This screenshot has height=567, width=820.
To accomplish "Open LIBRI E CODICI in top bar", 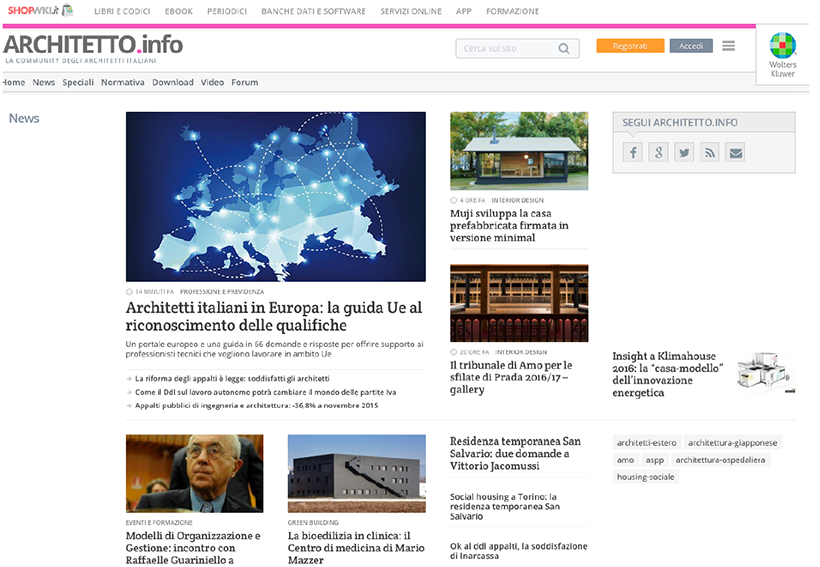I will tap(122, 11).
